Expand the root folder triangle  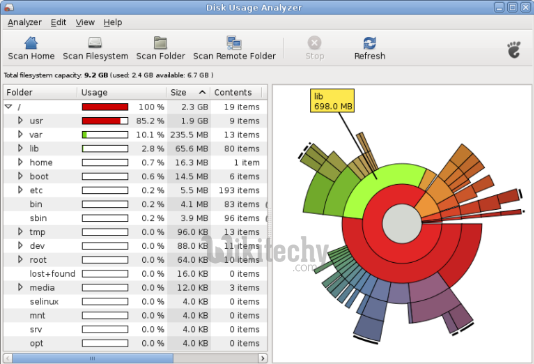click(x=20, y=260)
